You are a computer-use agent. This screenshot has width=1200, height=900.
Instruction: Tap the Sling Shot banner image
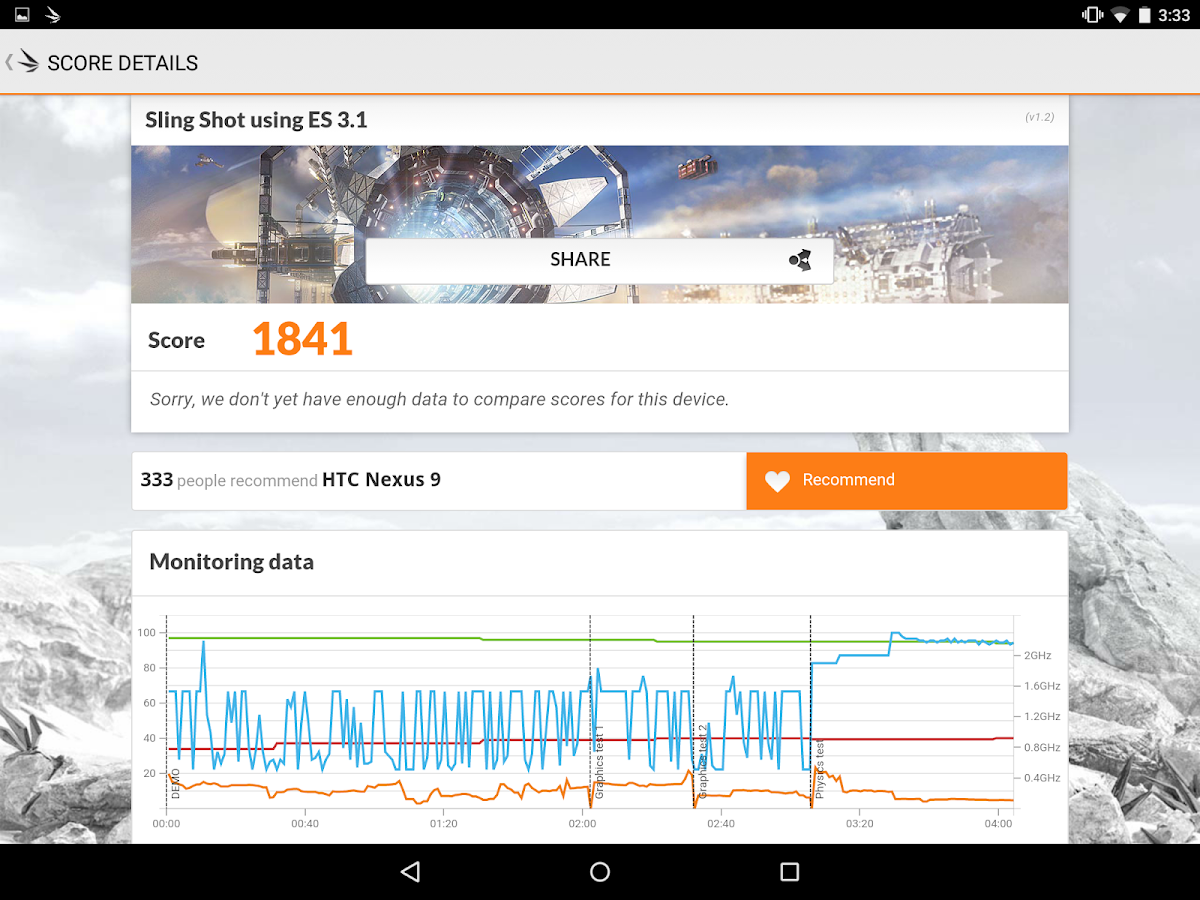coord(600,224)
